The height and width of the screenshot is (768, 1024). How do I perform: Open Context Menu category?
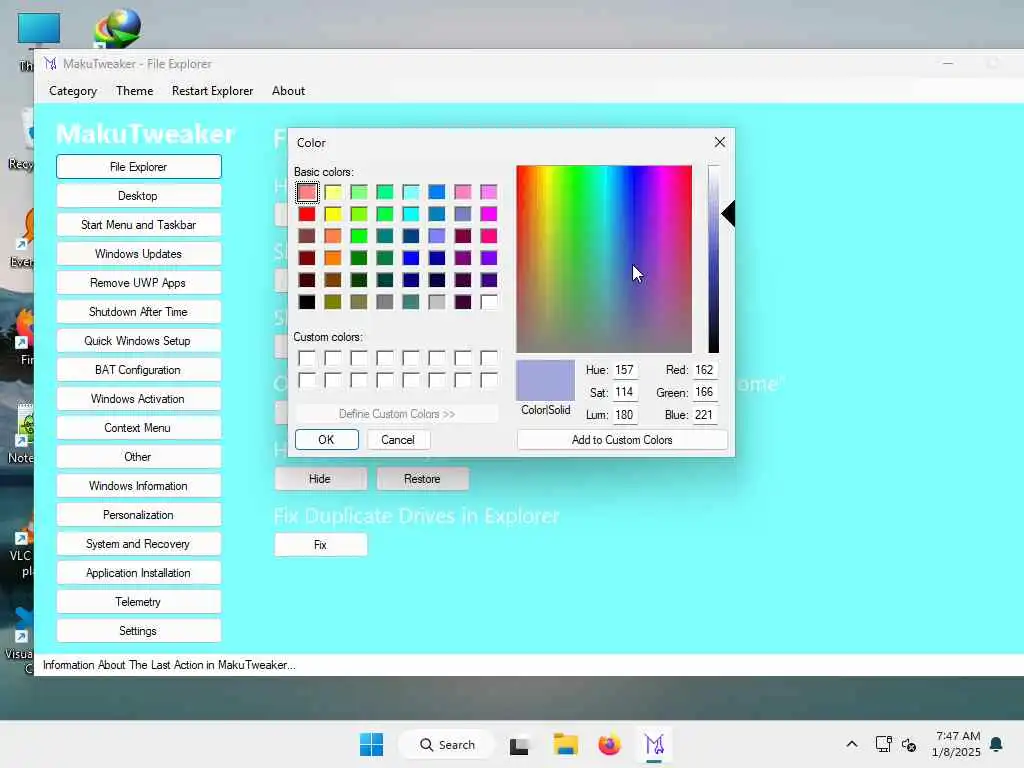(x=138, y=428)
